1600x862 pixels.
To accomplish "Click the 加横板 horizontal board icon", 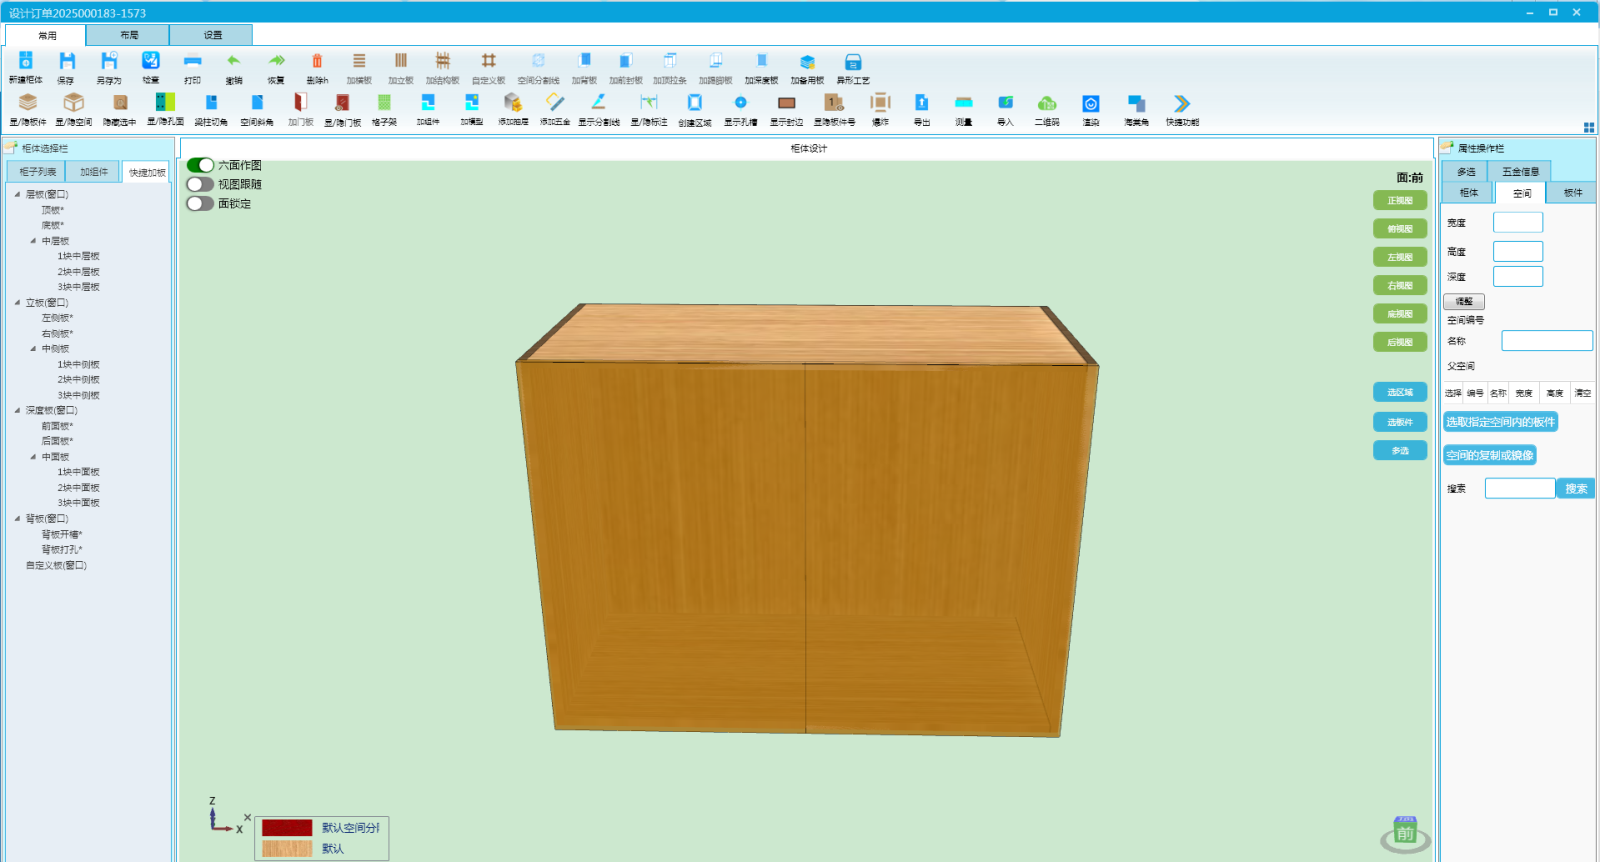I will tap(359, 61).
